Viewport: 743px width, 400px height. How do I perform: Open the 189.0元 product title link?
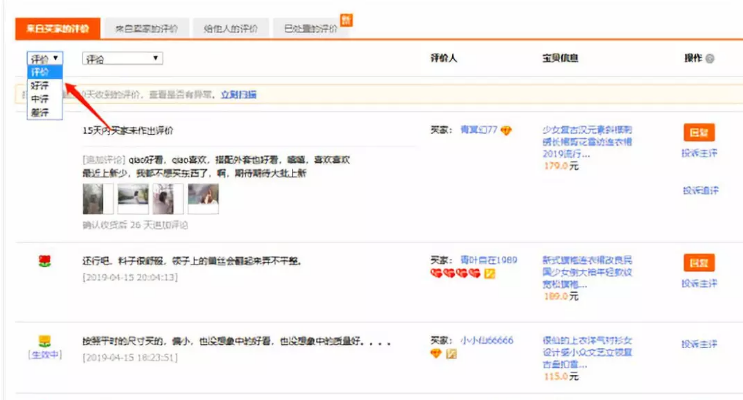tap(587, 272)
